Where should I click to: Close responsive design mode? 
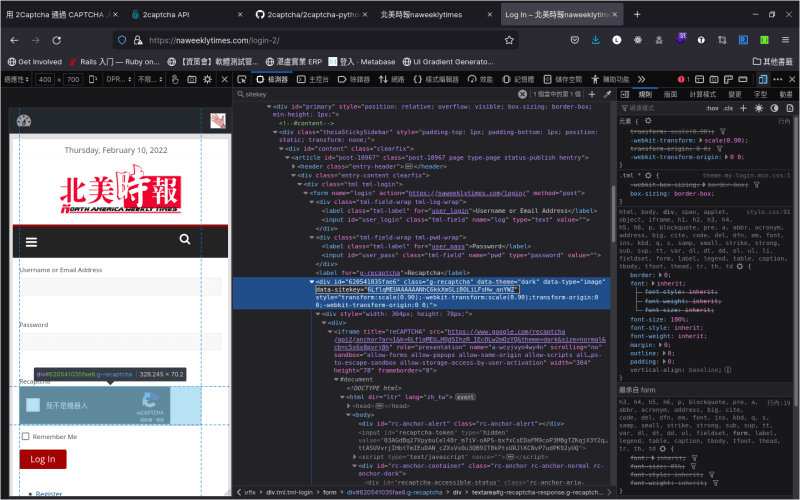[x=224, y=79]
